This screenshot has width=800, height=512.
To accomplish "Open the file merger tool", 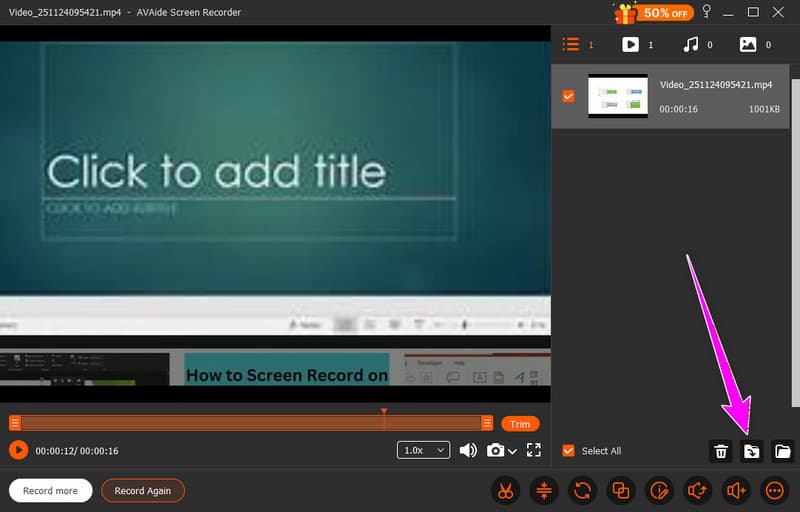I will click(621, 490).
